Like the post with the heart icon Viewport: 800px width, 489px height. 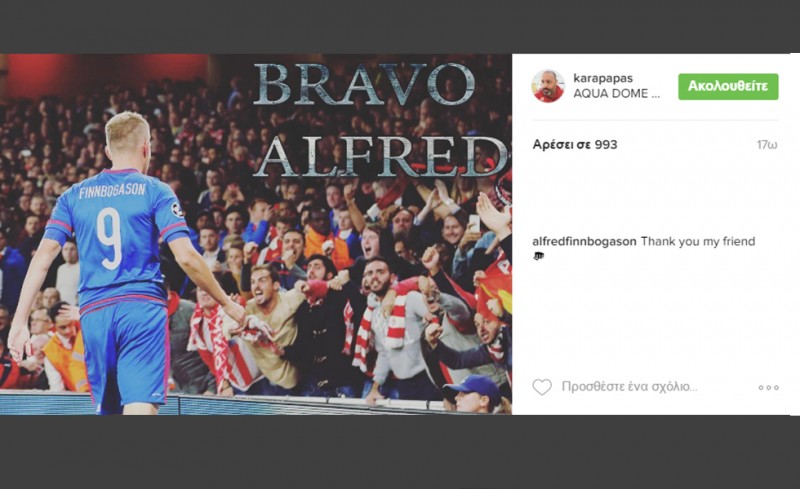(542, 387)
